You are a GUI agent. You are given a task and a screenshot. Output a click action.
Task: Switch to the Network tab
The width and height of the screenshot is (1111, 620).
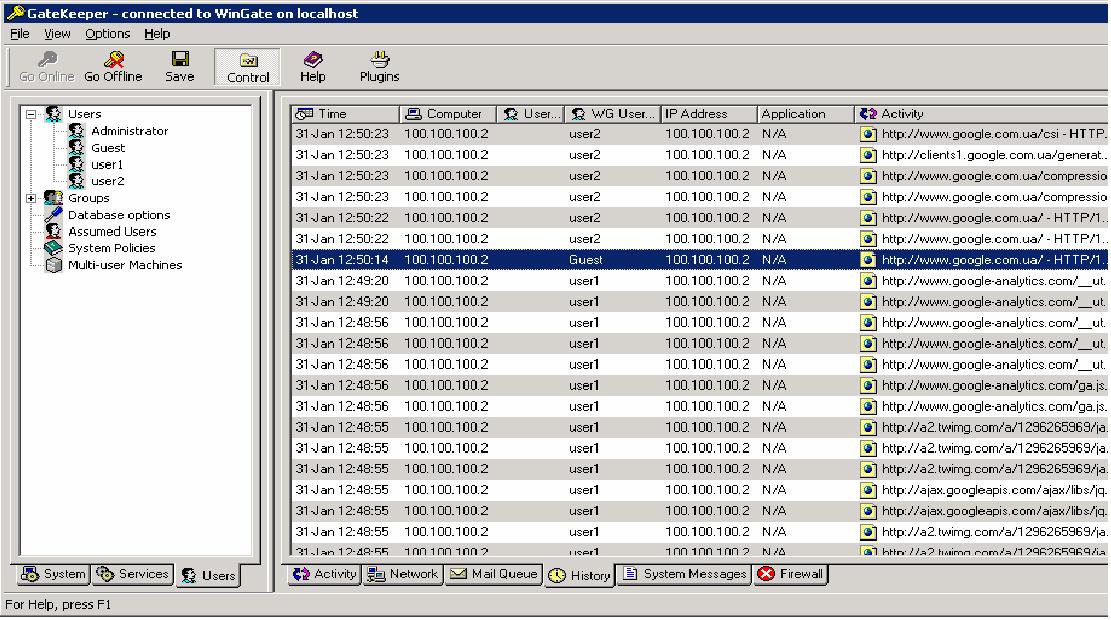402,574
